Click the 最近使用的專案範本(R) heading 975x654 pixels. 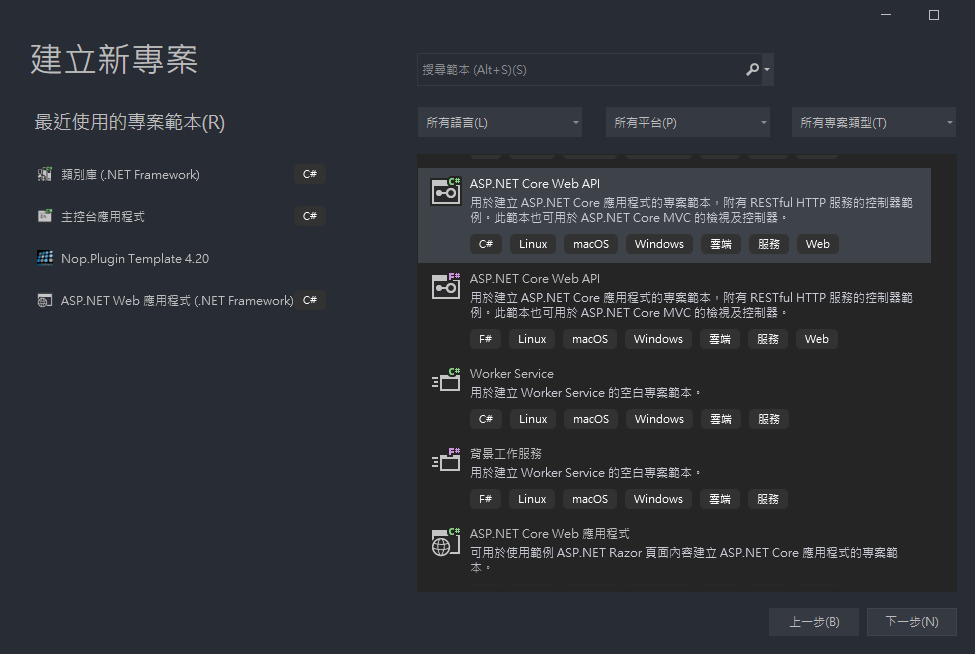click(x=129, y=122)
